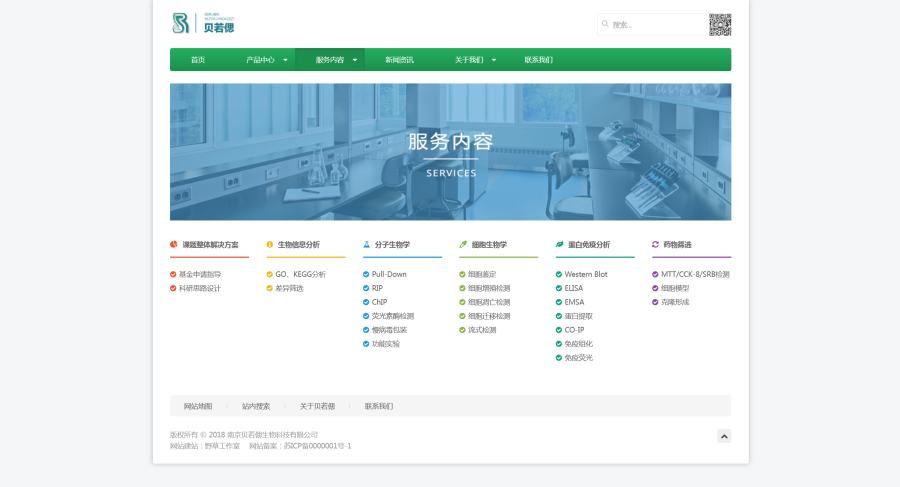The width and height of the screenshot is (900, 487).
Task: Expand the 关于我们 dropdown arrow
Action: (493, 60)
